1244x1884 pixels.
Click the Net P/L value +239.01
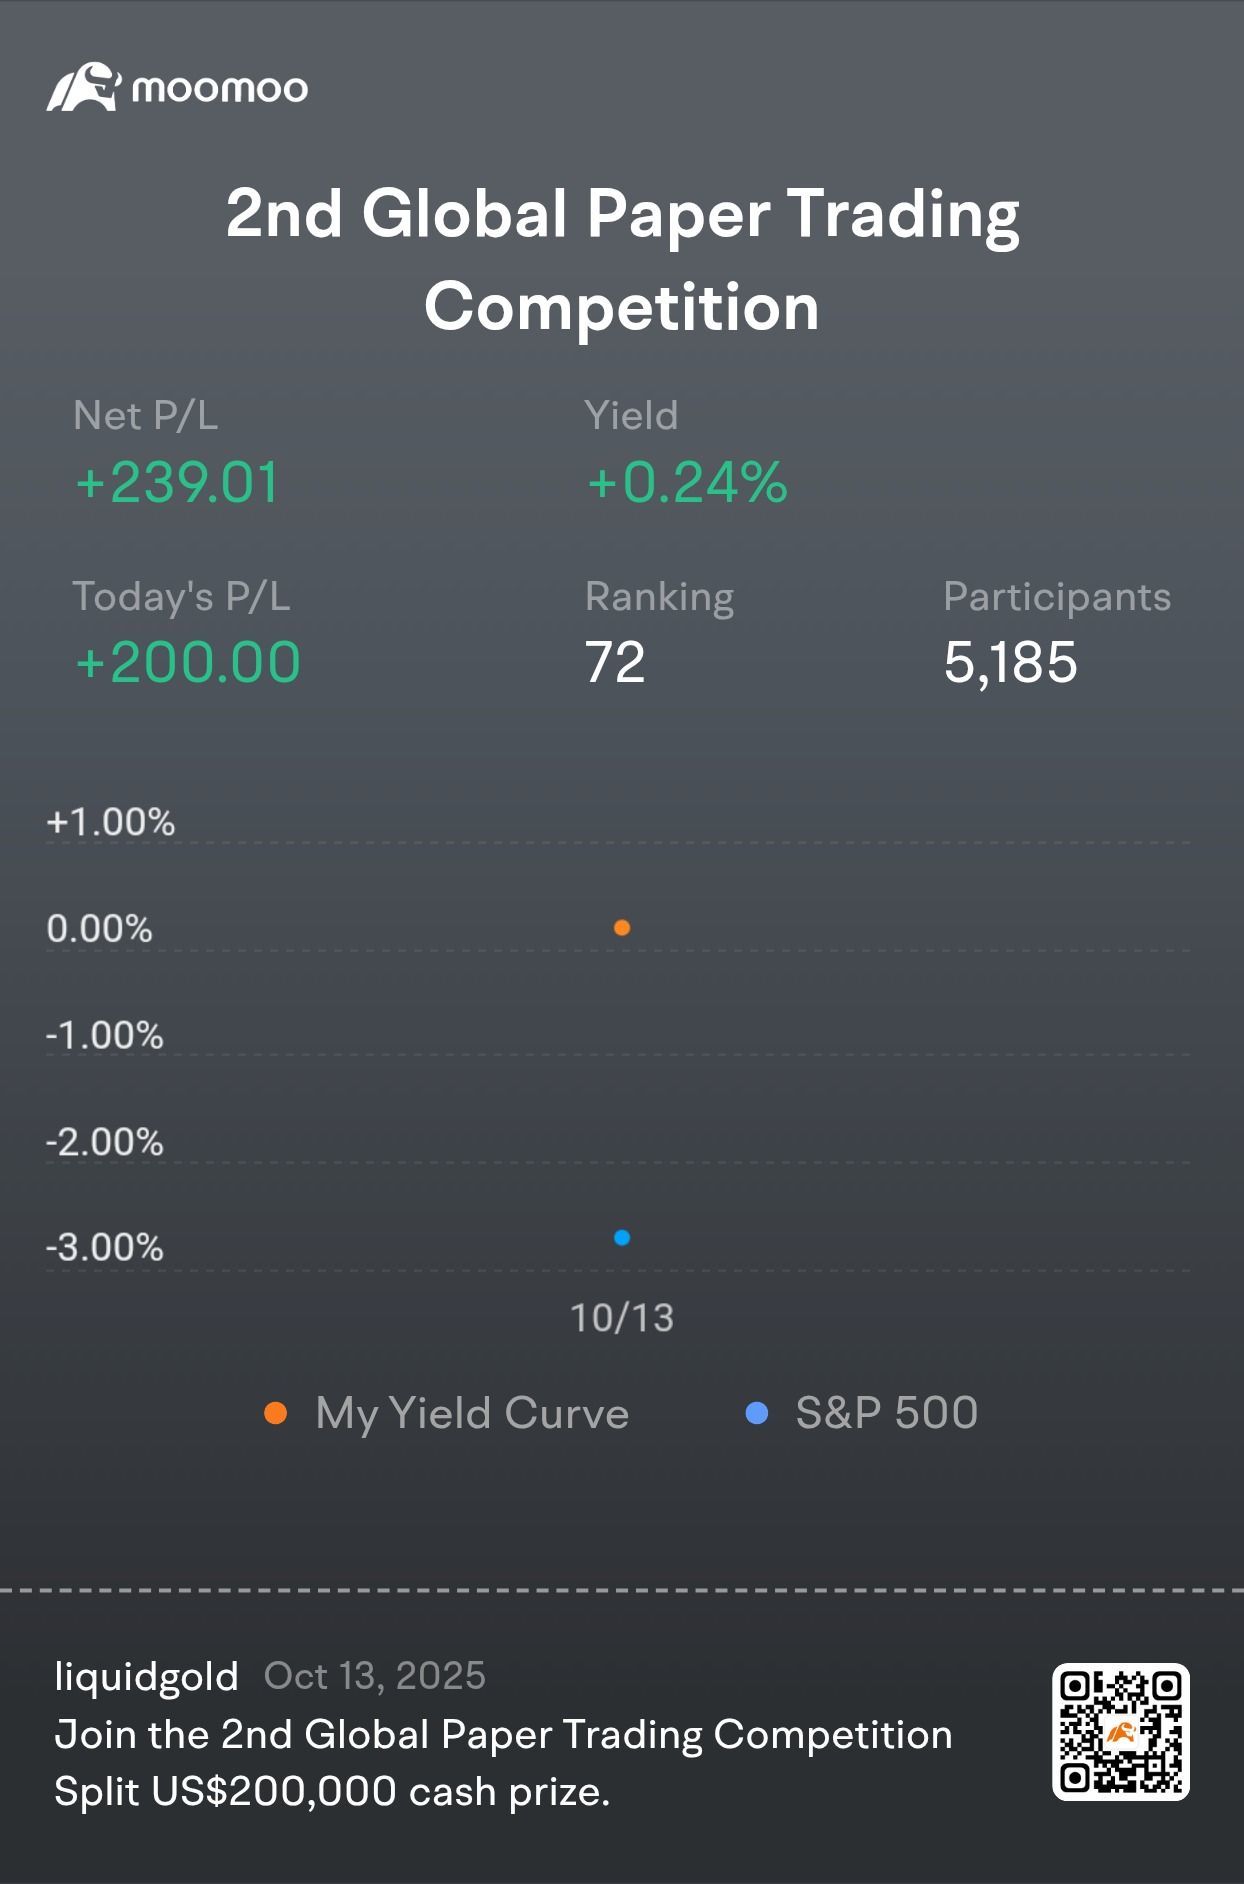[177, 482]
